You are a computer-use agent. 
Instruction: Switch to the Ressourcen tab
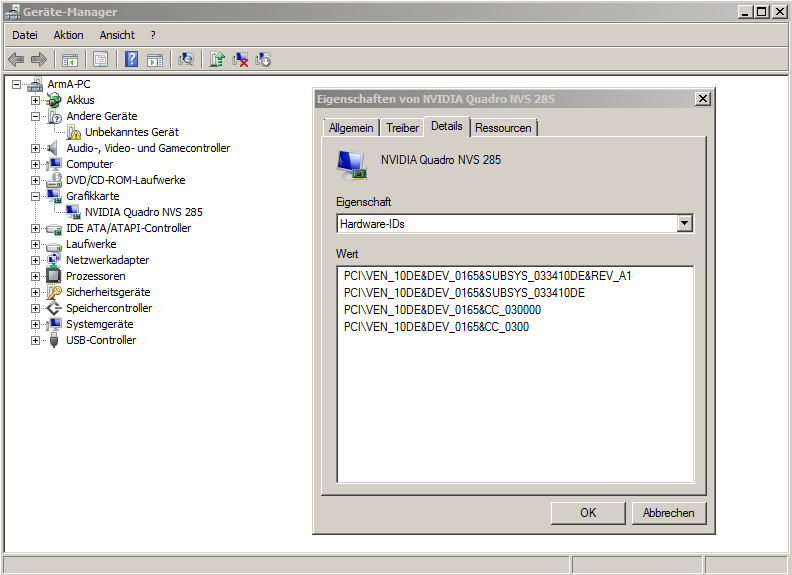point(503,128)
